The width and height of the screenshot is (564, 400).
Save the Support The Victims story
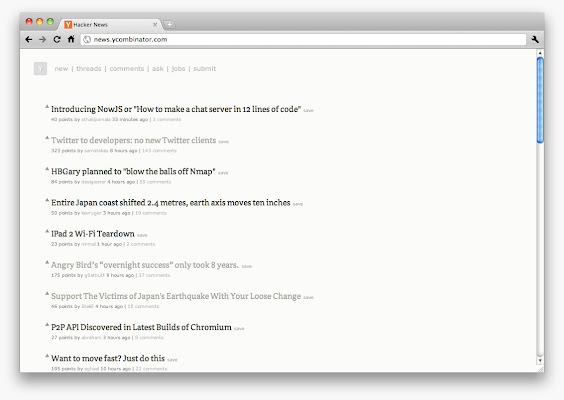tap(309, 297)
